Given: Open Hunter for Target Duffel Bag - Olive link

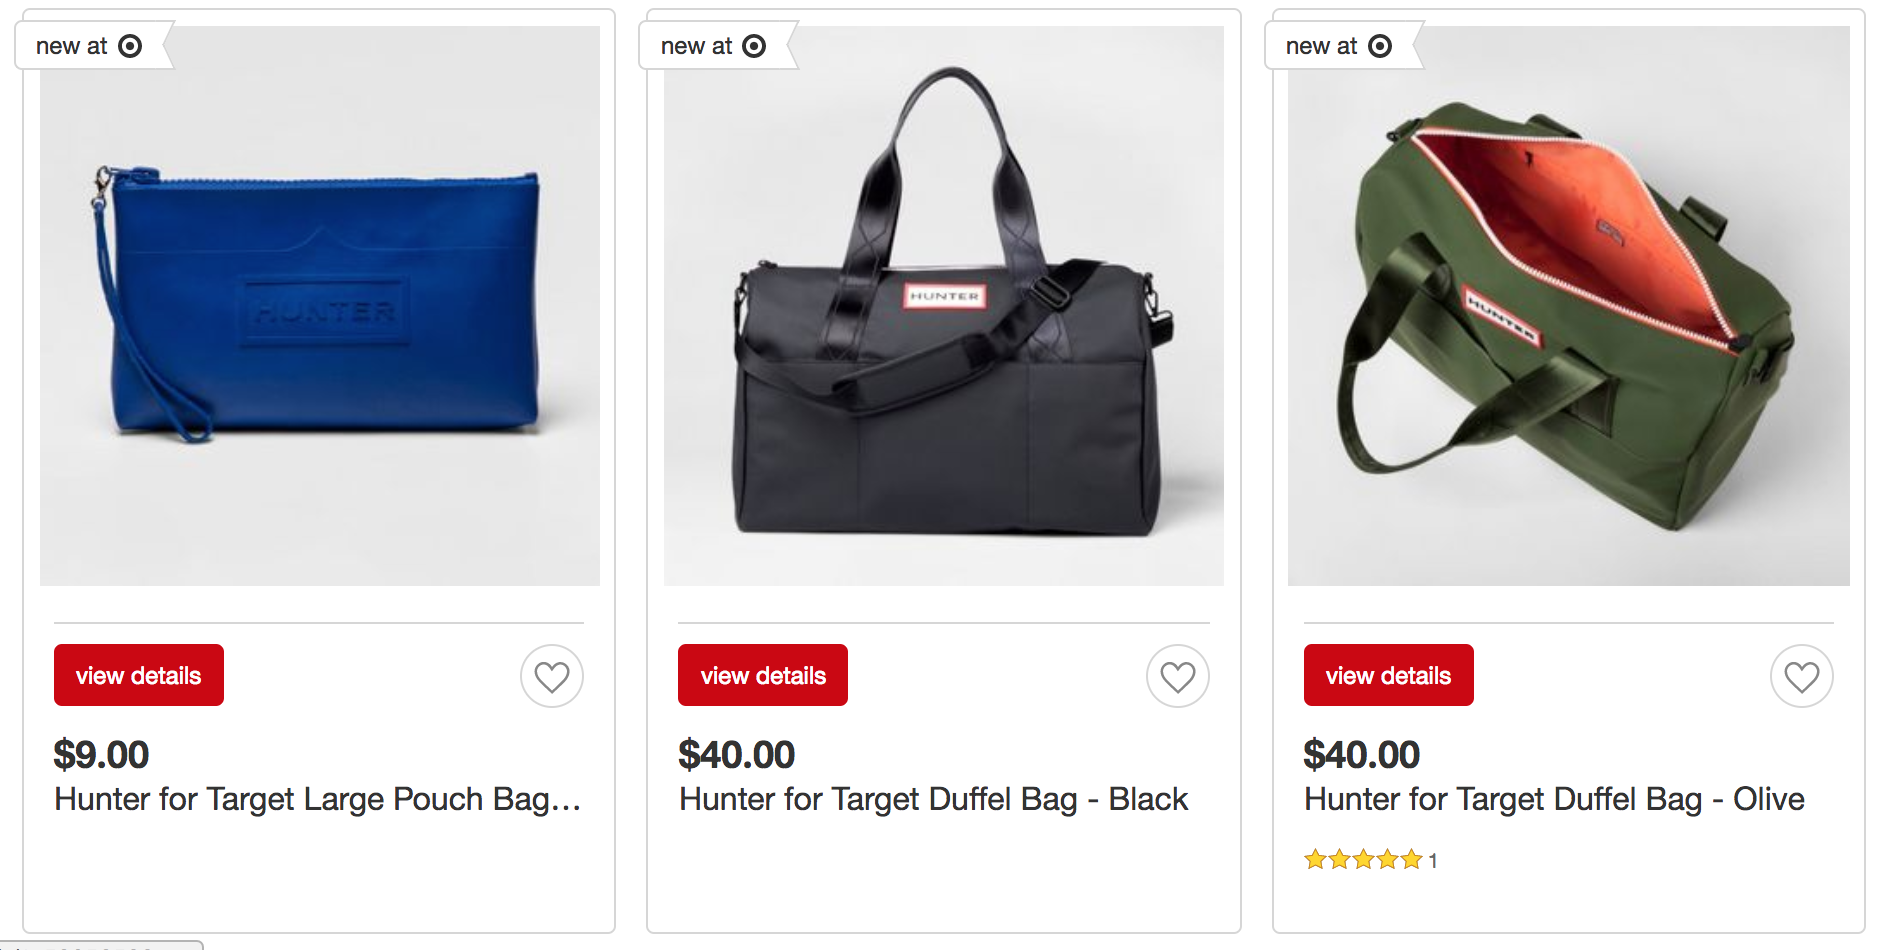Looking at the screenshot, I should 1554,799.
